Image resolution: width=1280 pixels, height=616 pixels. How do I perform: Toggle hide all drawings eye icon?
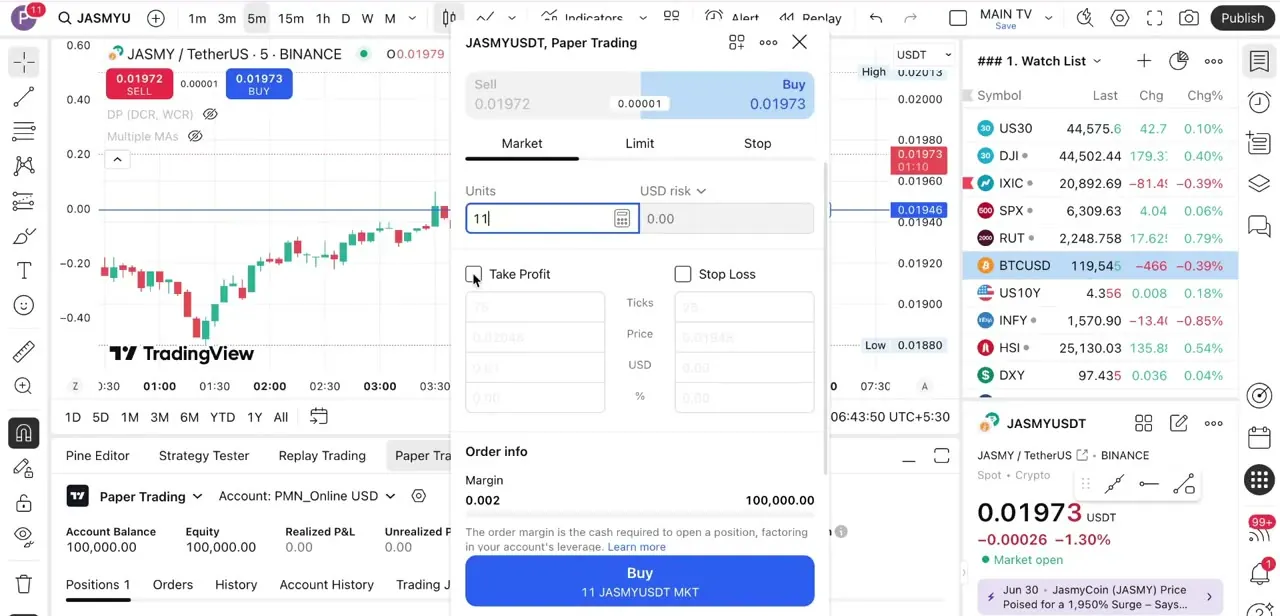pos(24,536)
